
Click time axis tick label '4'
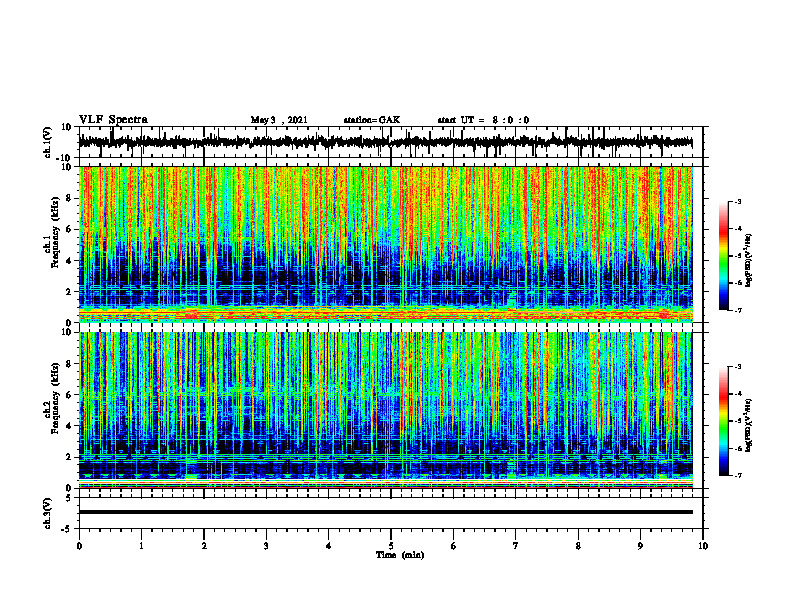pyautogui.click(x=329, y=546)
